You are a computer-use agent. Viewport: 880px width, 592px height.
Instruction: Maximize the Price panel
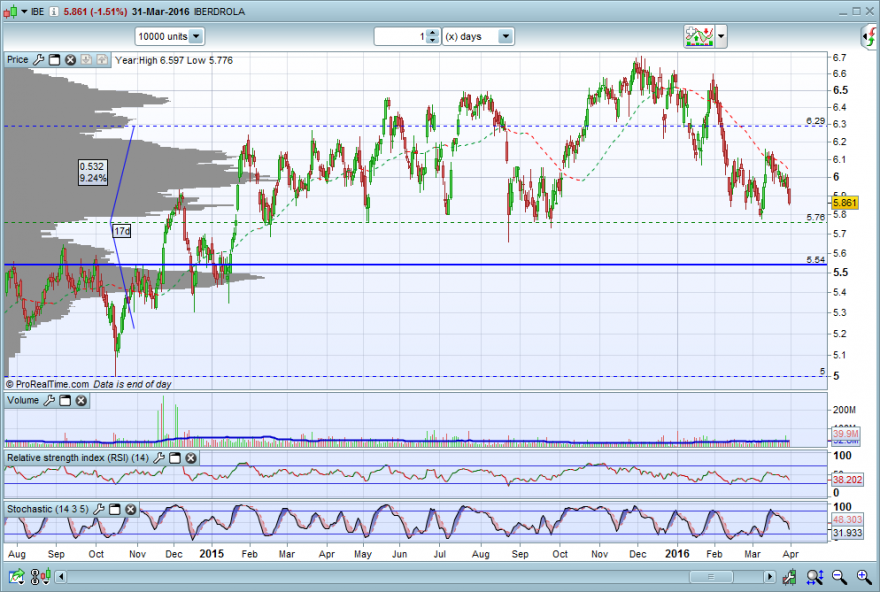(x=54, y=59)
